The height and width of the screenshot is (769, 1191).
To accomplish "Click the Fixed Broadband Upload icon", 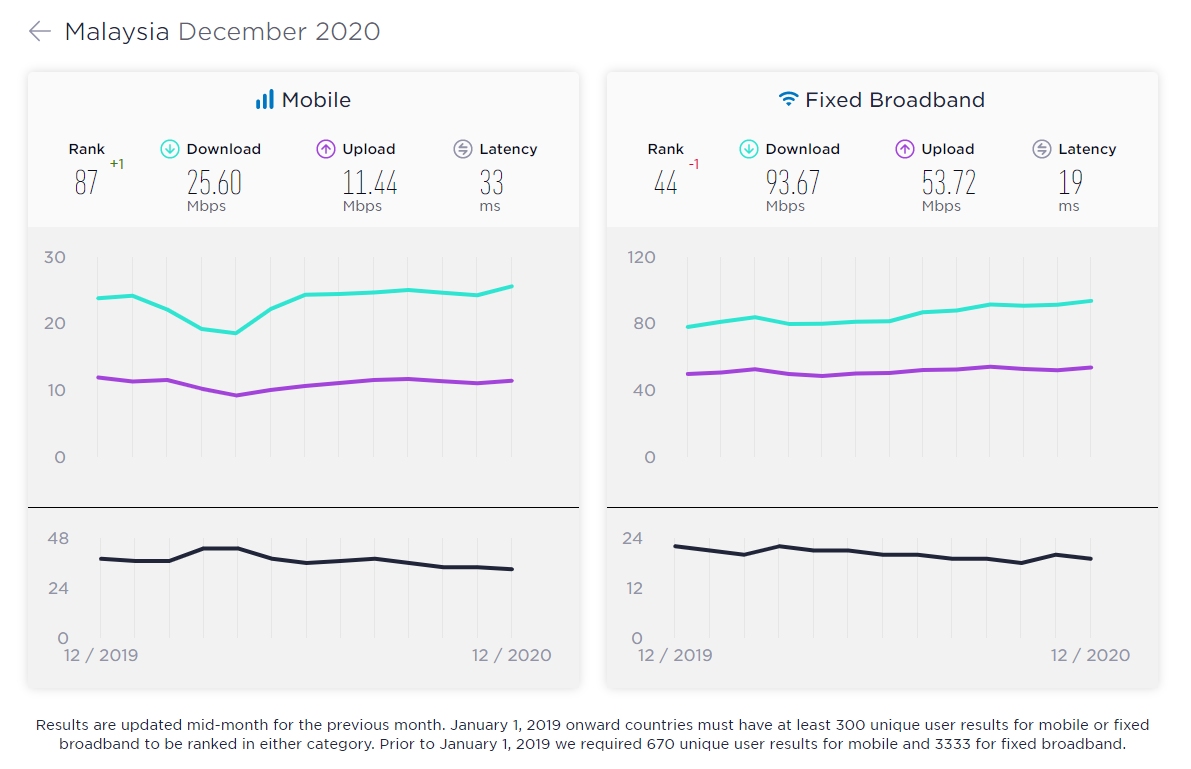I will coord(905,149).
